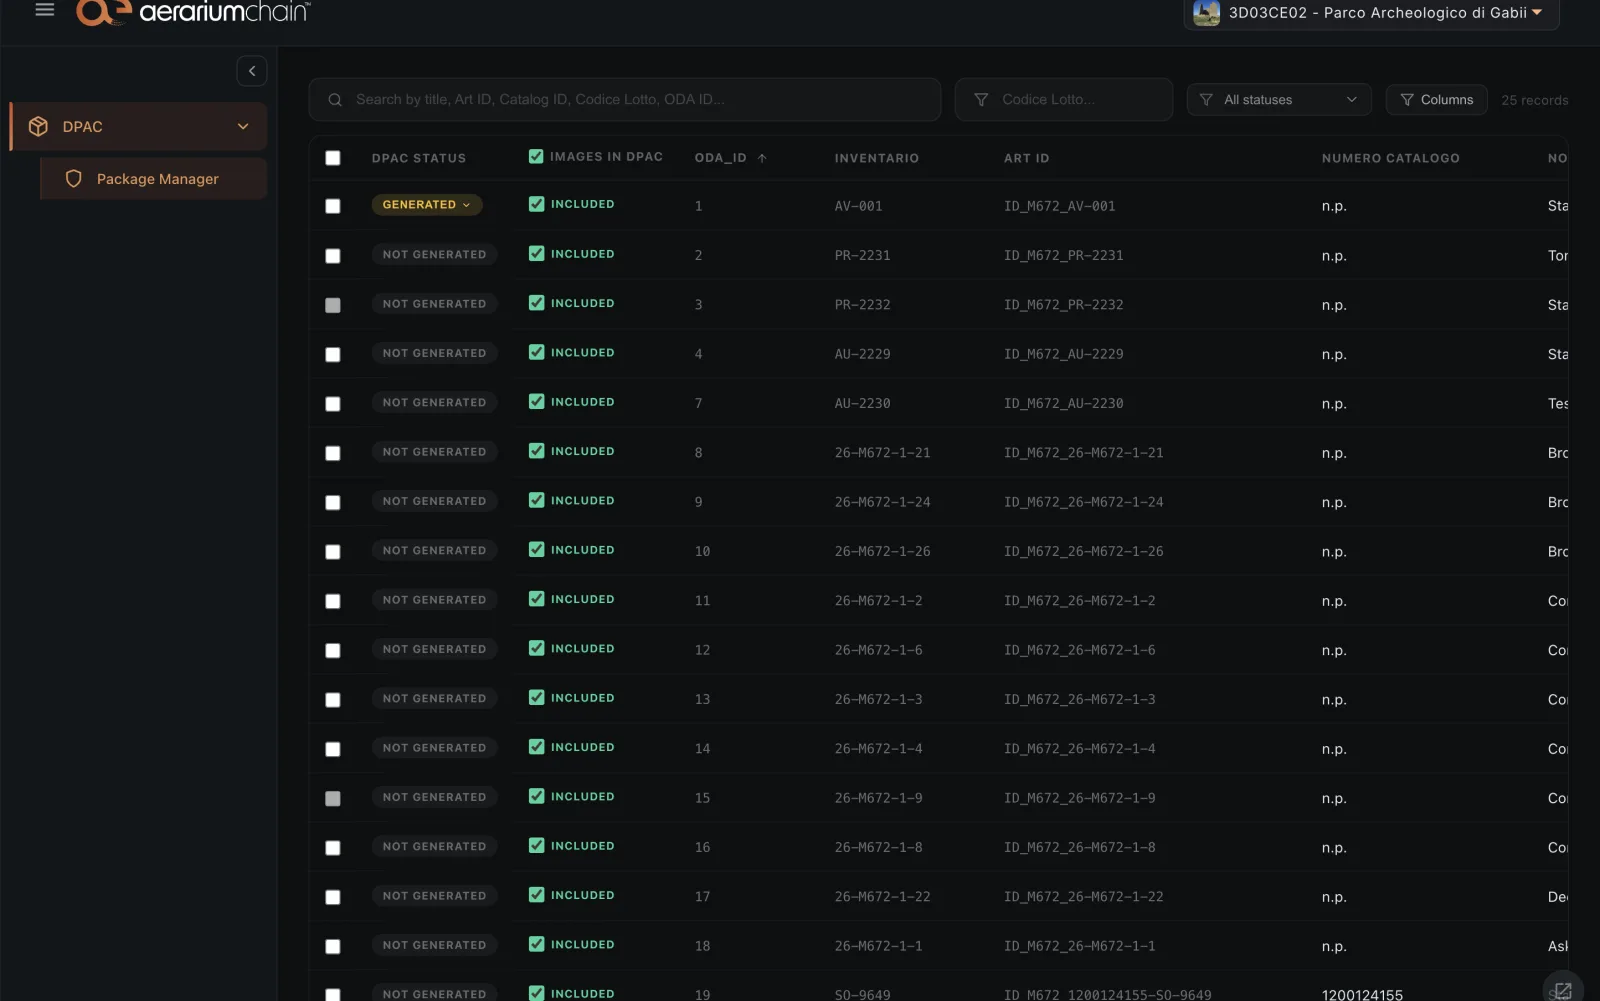Select the row checkbox for AU-2230
Viewport: 1600px width, 1001px height.
(333, 404)
